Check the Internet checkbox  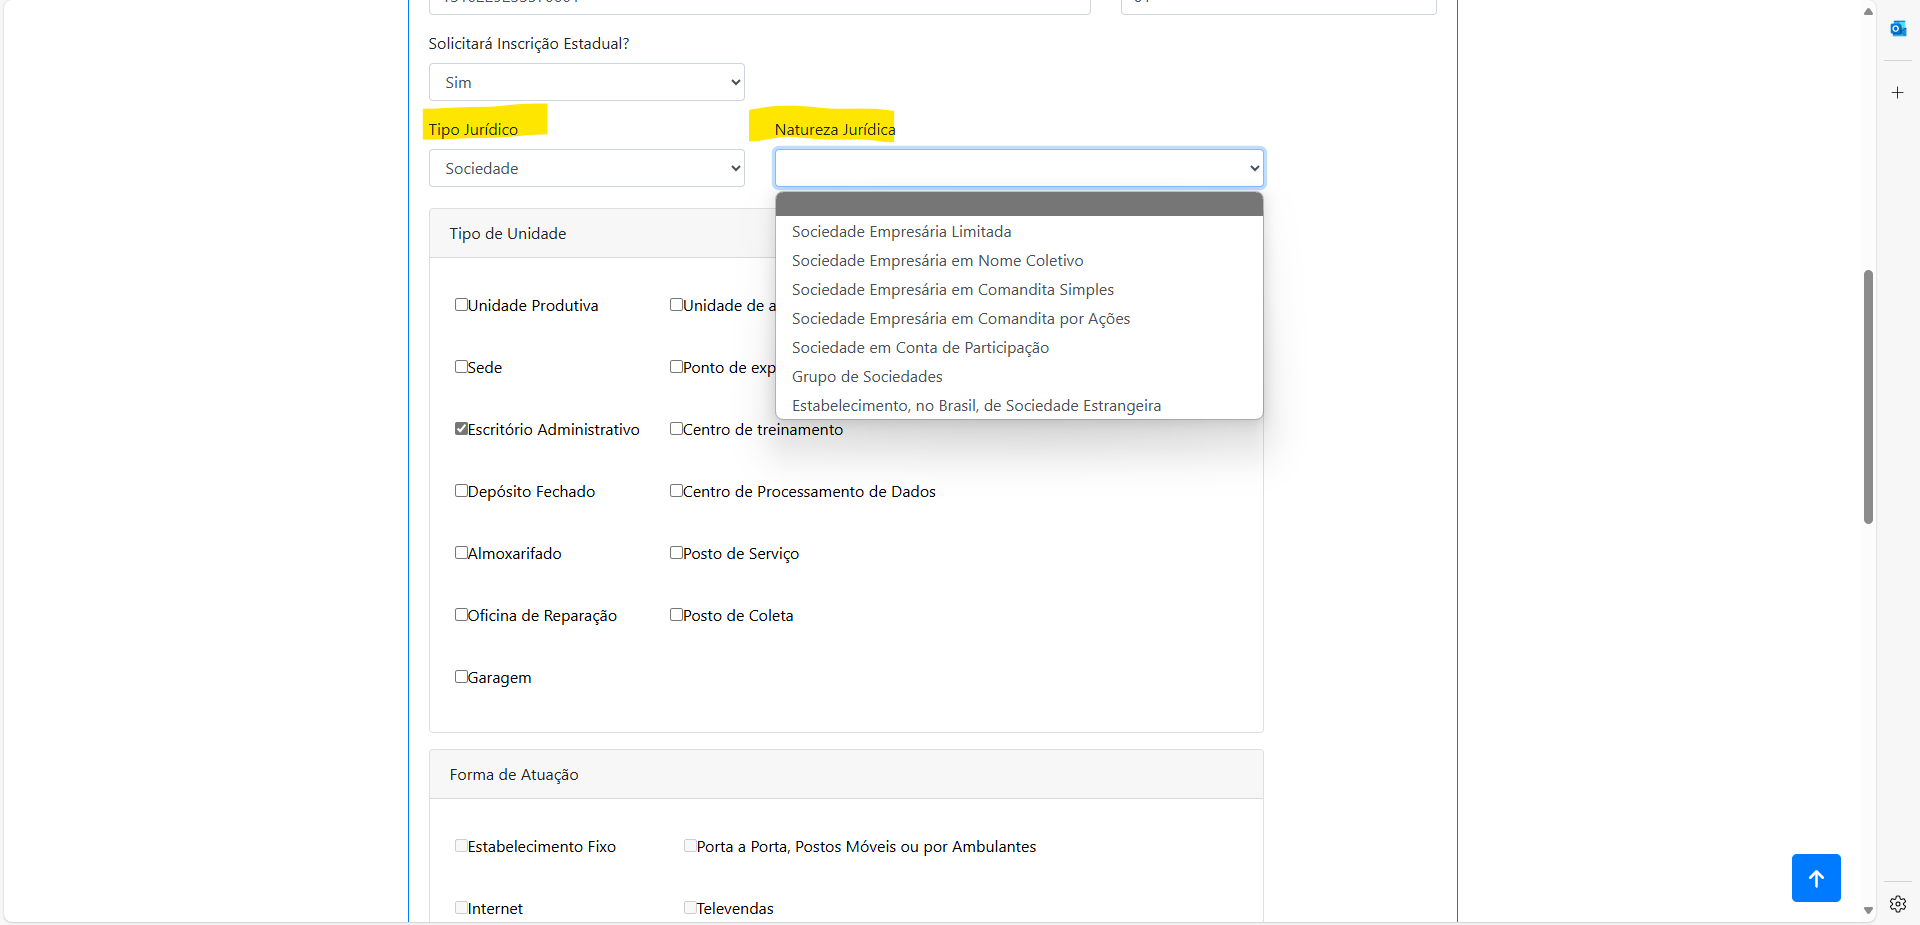pyautogui.click(x=461, y=908)
